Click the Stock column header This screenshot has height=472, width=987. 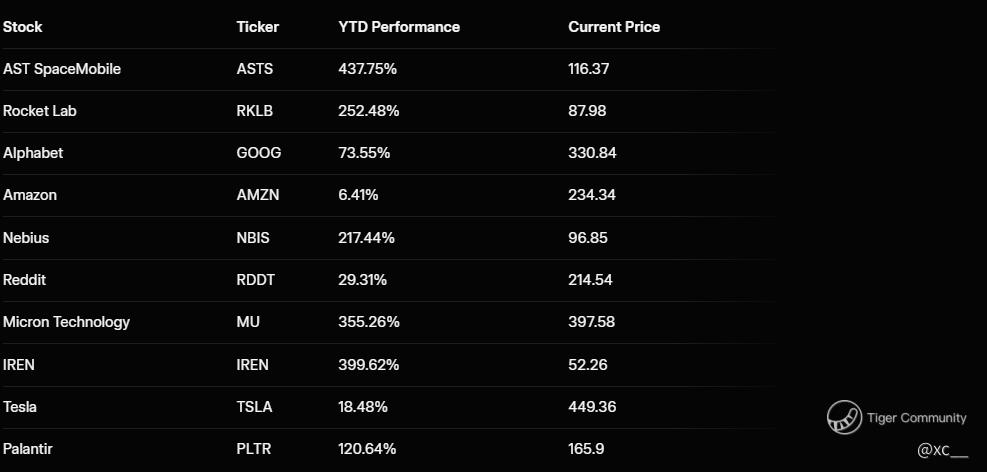pos(23,27)
